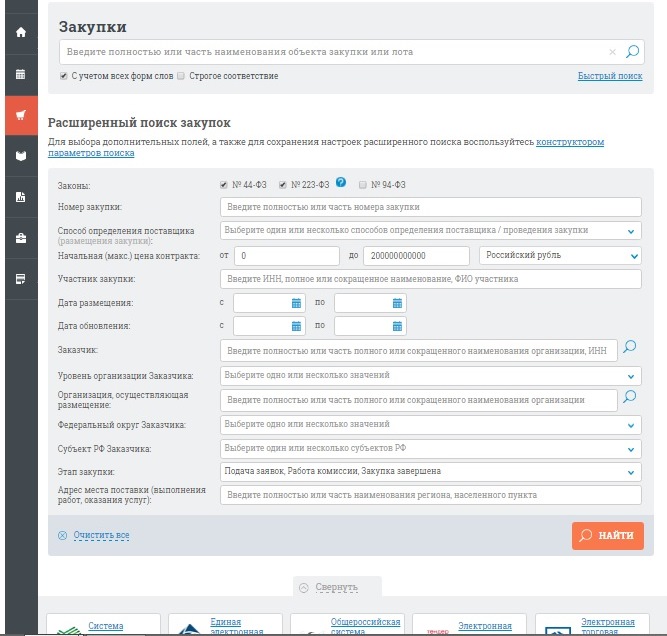The width and height of the screenshot is (667, 636).
Task: Clear the top search field with the X icon
Action: click(613, 52)
